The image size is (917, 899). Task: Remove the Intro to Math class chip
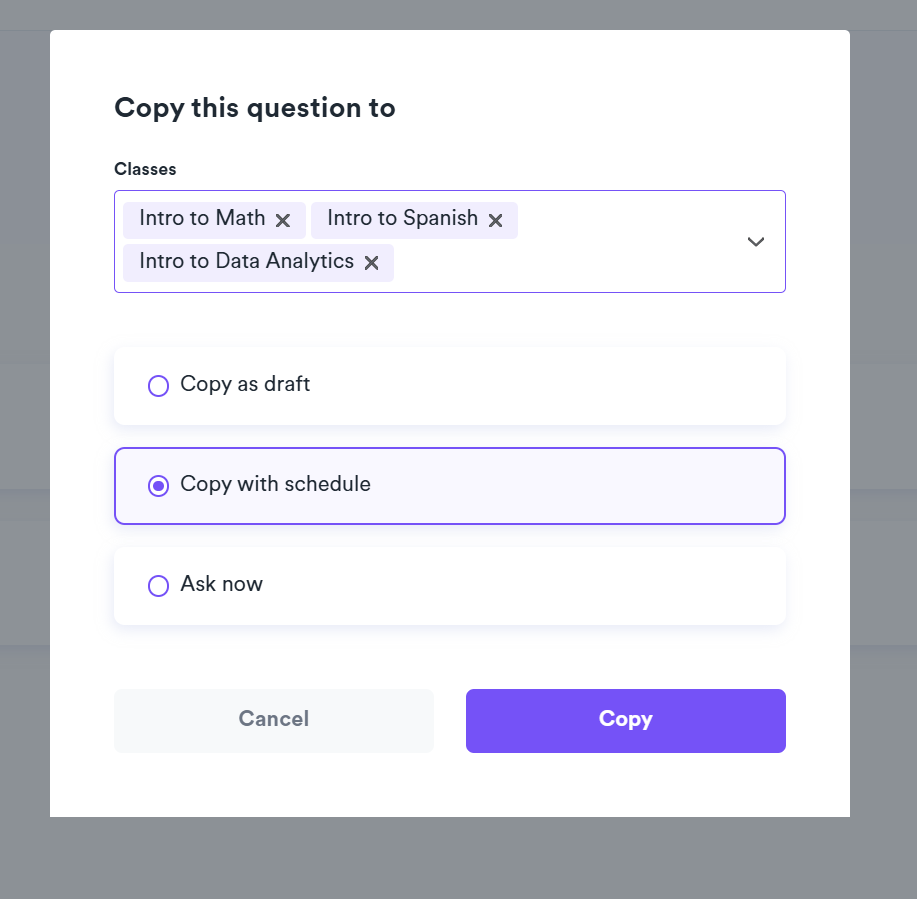pos(283,220)
